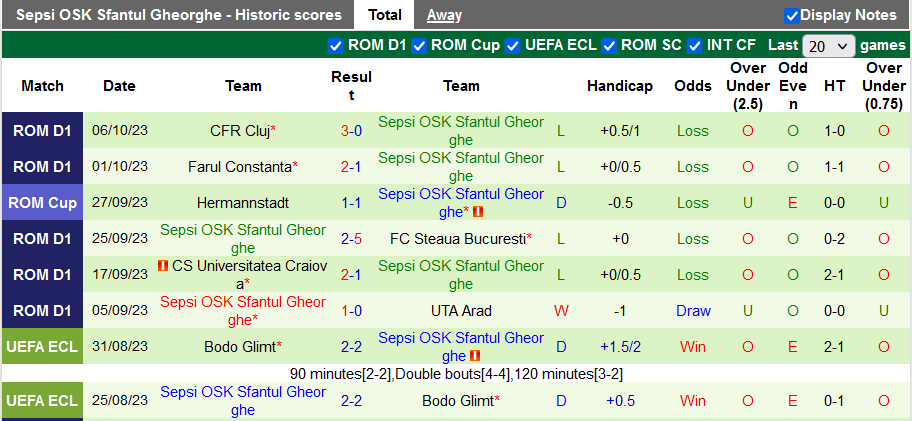912x421 pixels.
Task: Toggle the Display Notes checkbox
Action: pyautogui.click(x=792, y=15)
